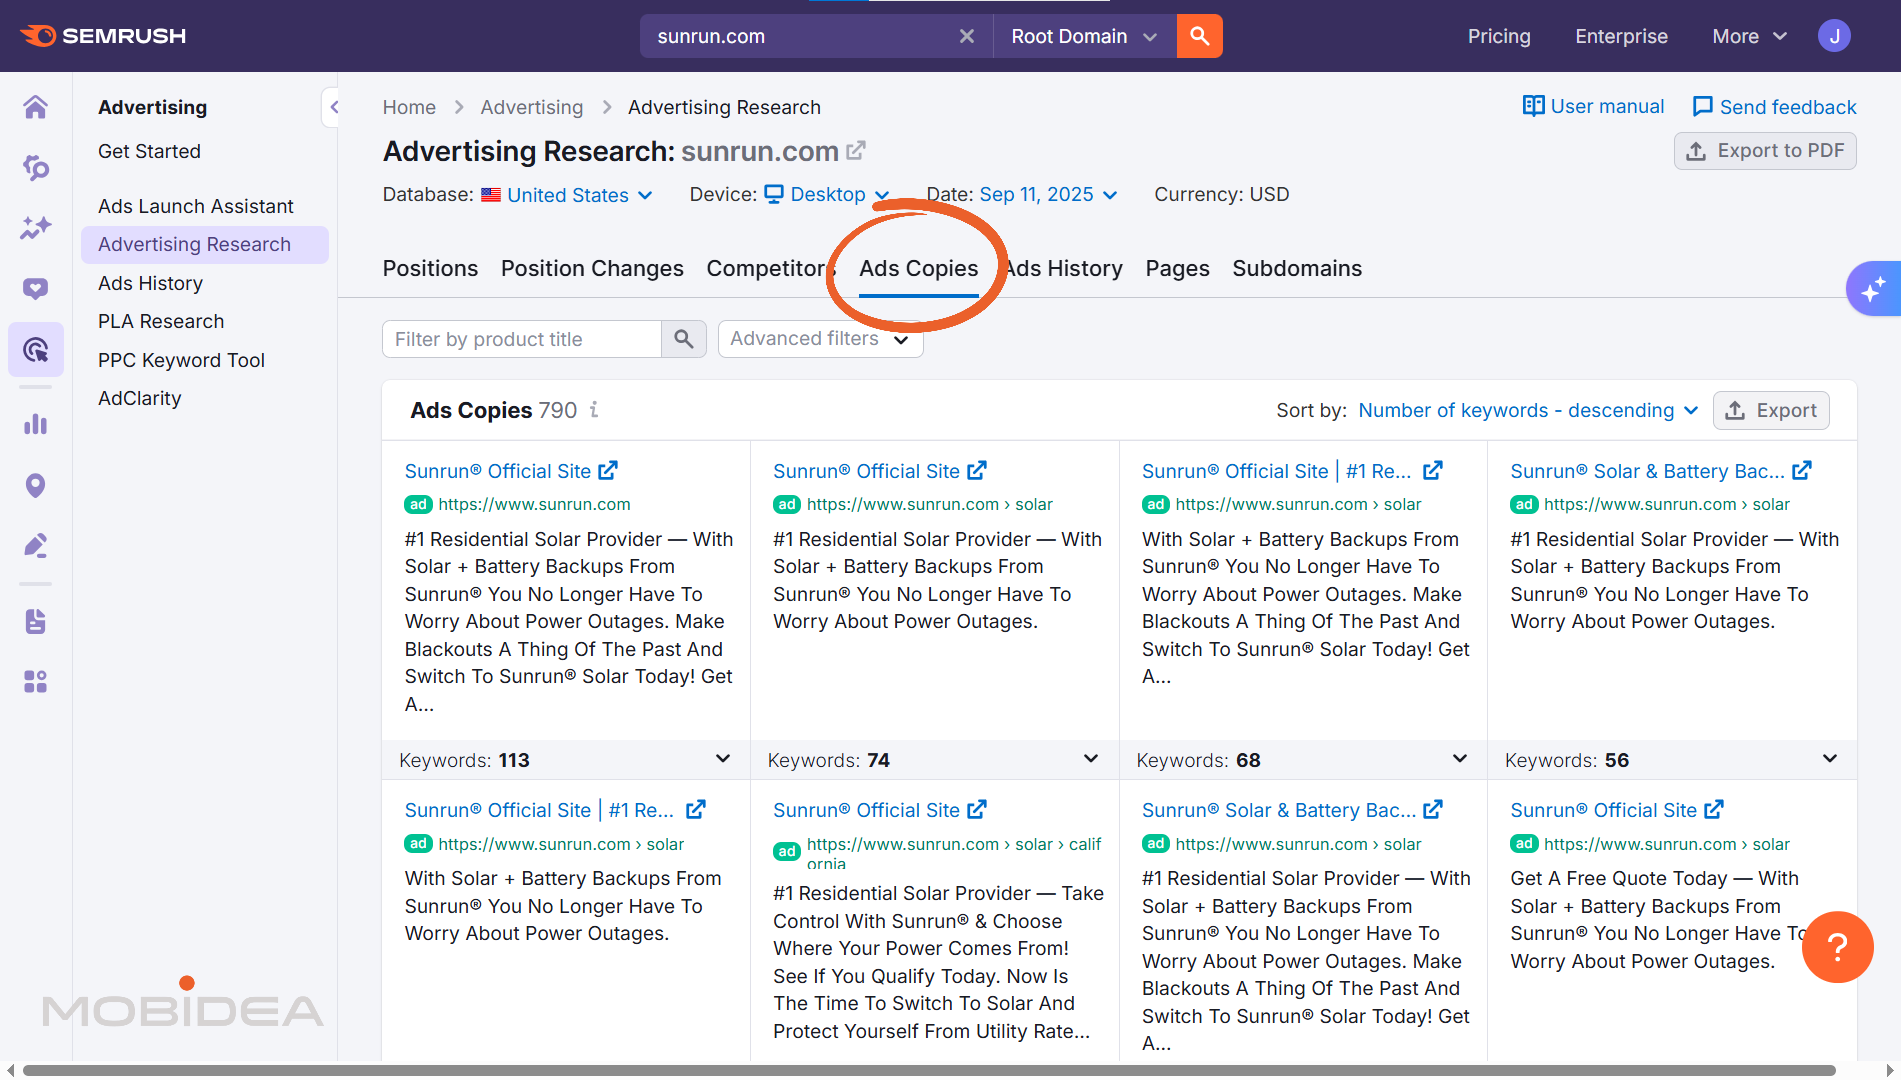The image size is (1901, 1080).
Task: Open the Ads History tab
Action: 1063,268
